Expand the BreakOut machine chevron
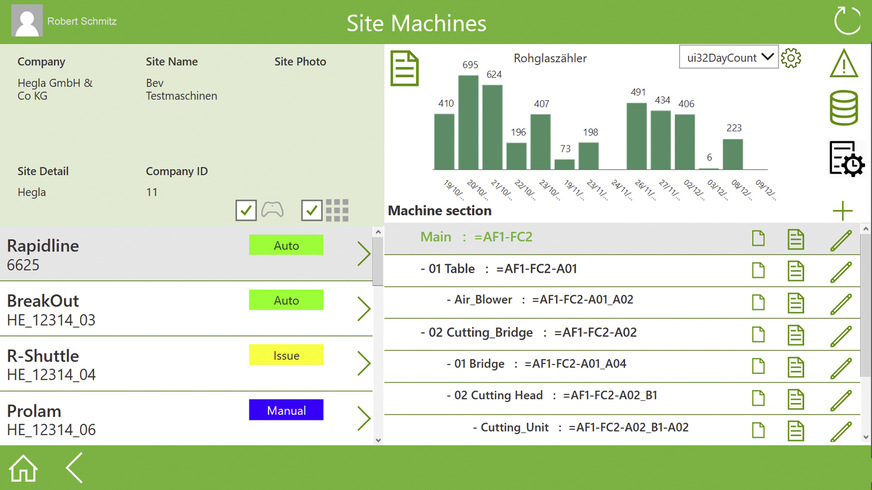The width and height of the screenshot is (872, 490). click(363, 309)
